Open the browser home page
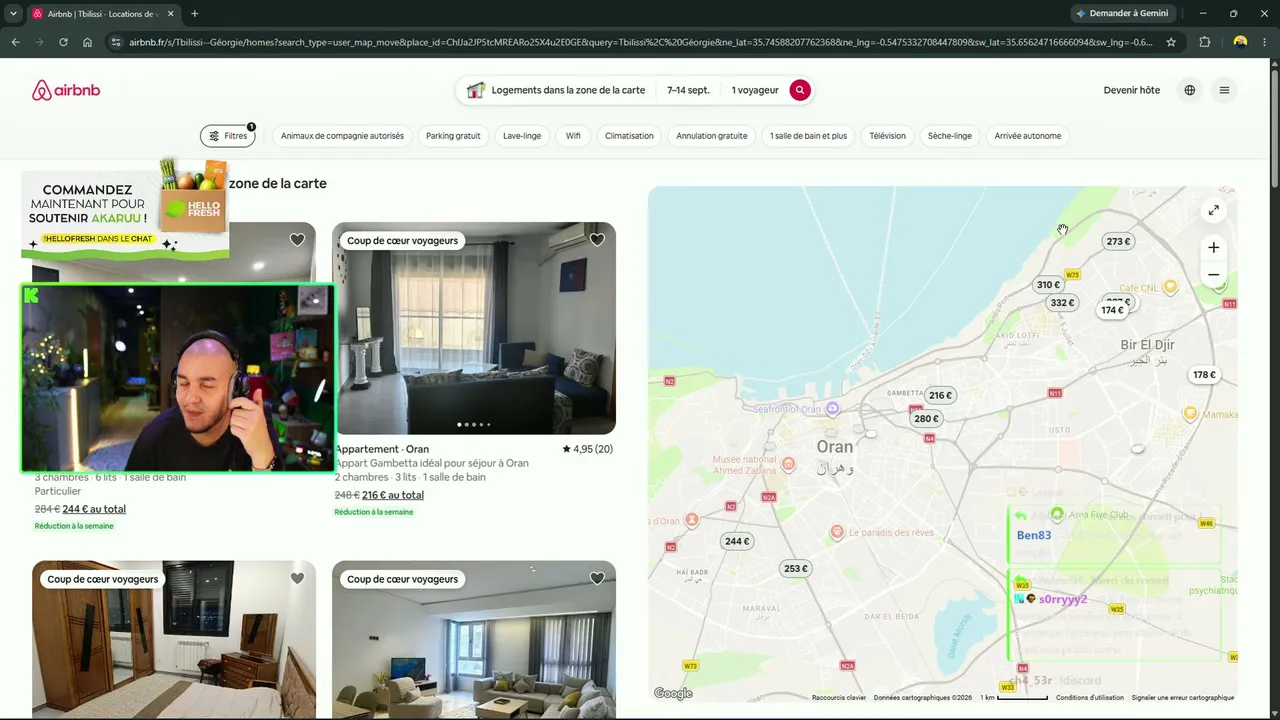Image resolution: width=1280 pixels, height=720 pixels. click(87, 42)
